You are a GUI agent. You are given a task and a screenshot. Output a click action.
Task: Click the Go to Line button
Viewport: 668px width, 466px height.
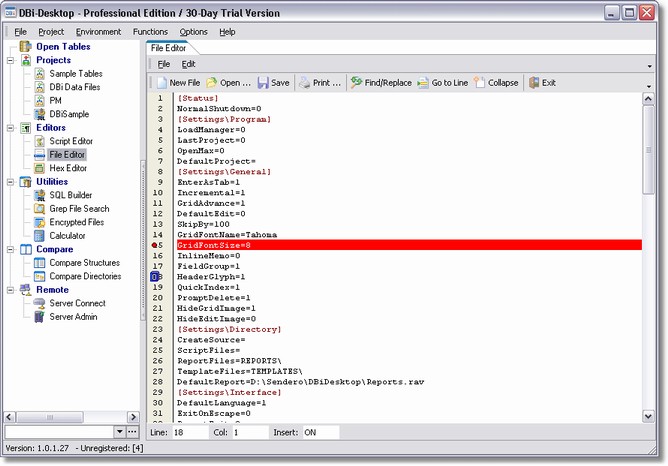click(443, 83)
